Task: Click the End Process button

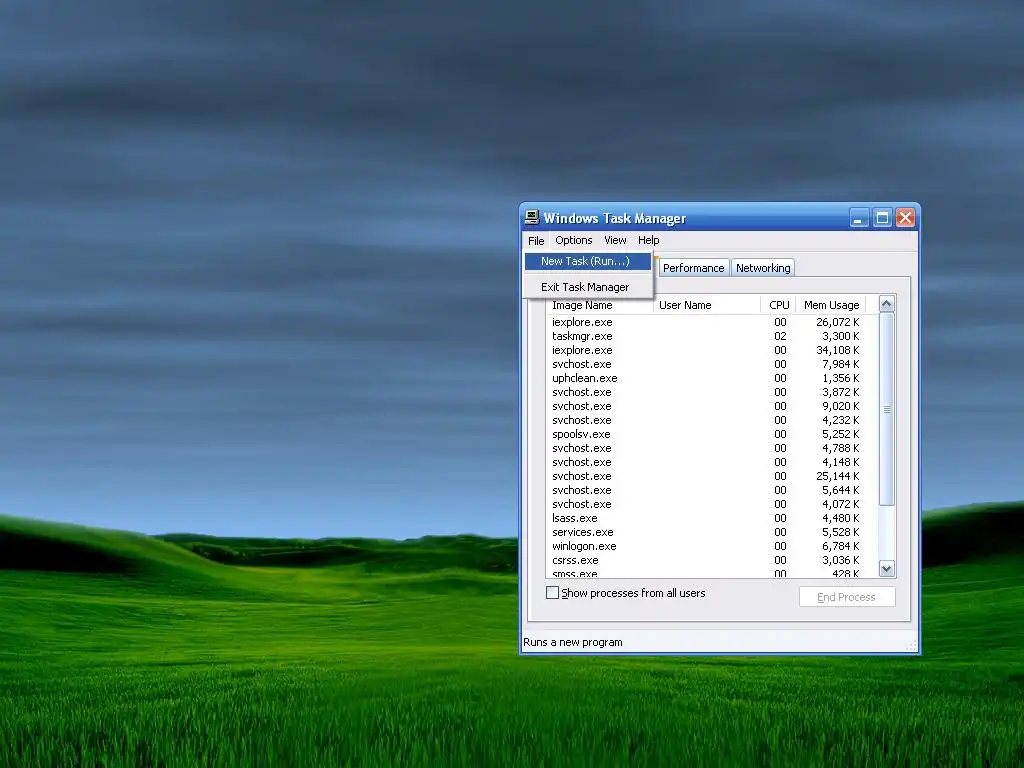Action: (847, 597)
